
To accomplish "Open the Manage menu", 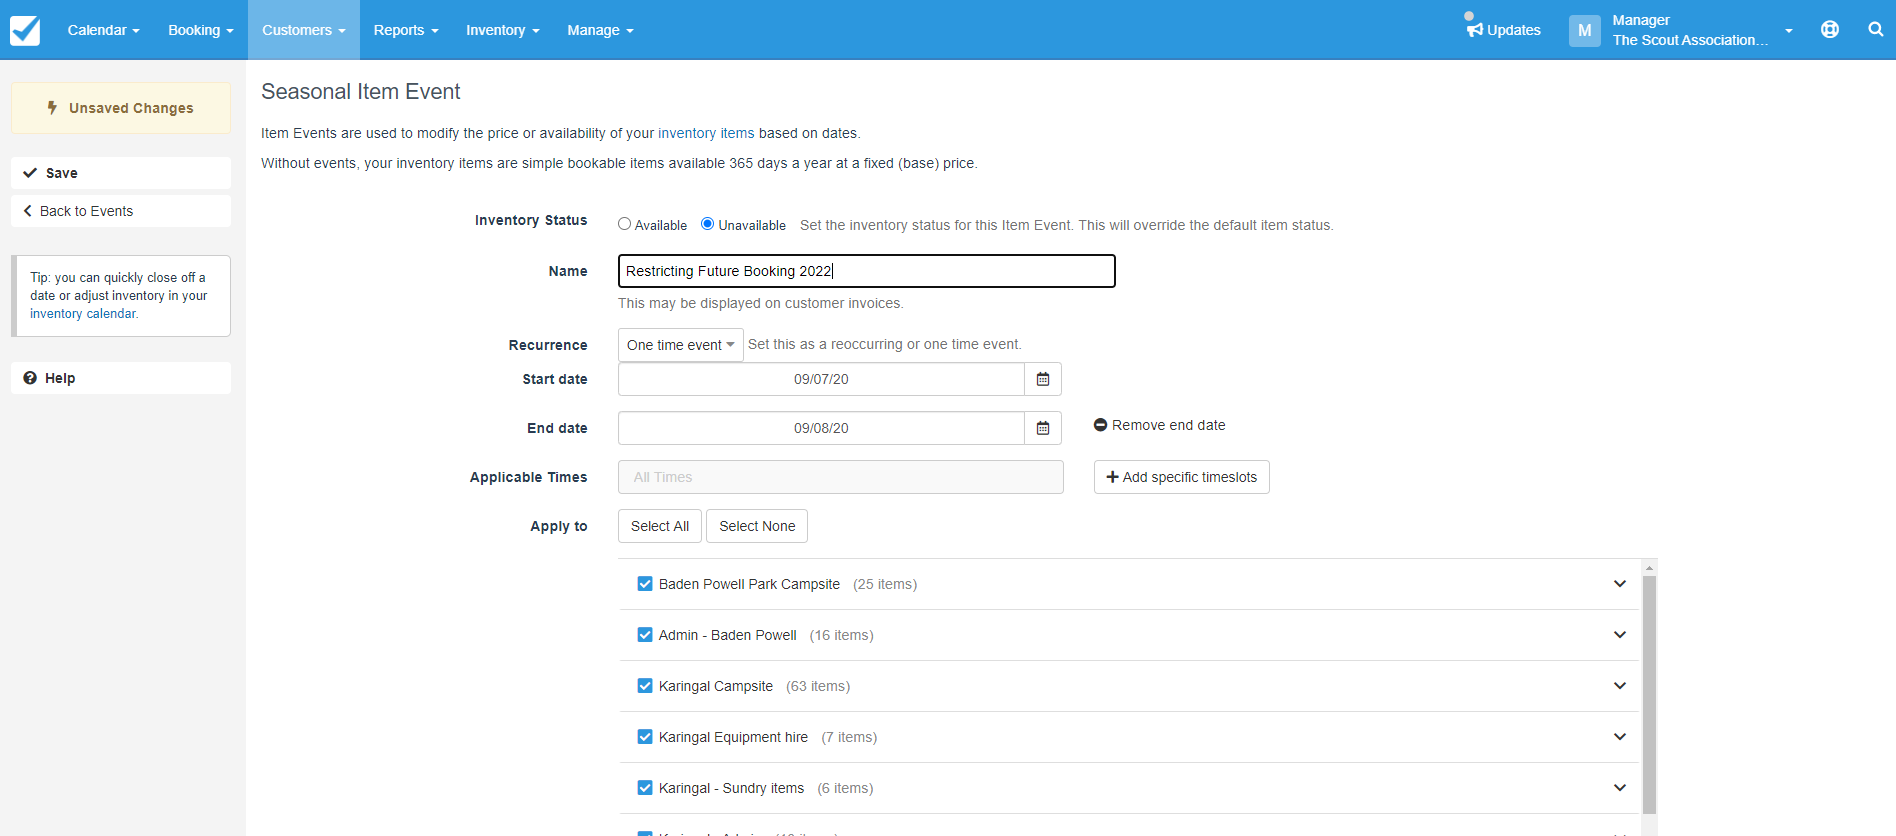I will point(600,30).
